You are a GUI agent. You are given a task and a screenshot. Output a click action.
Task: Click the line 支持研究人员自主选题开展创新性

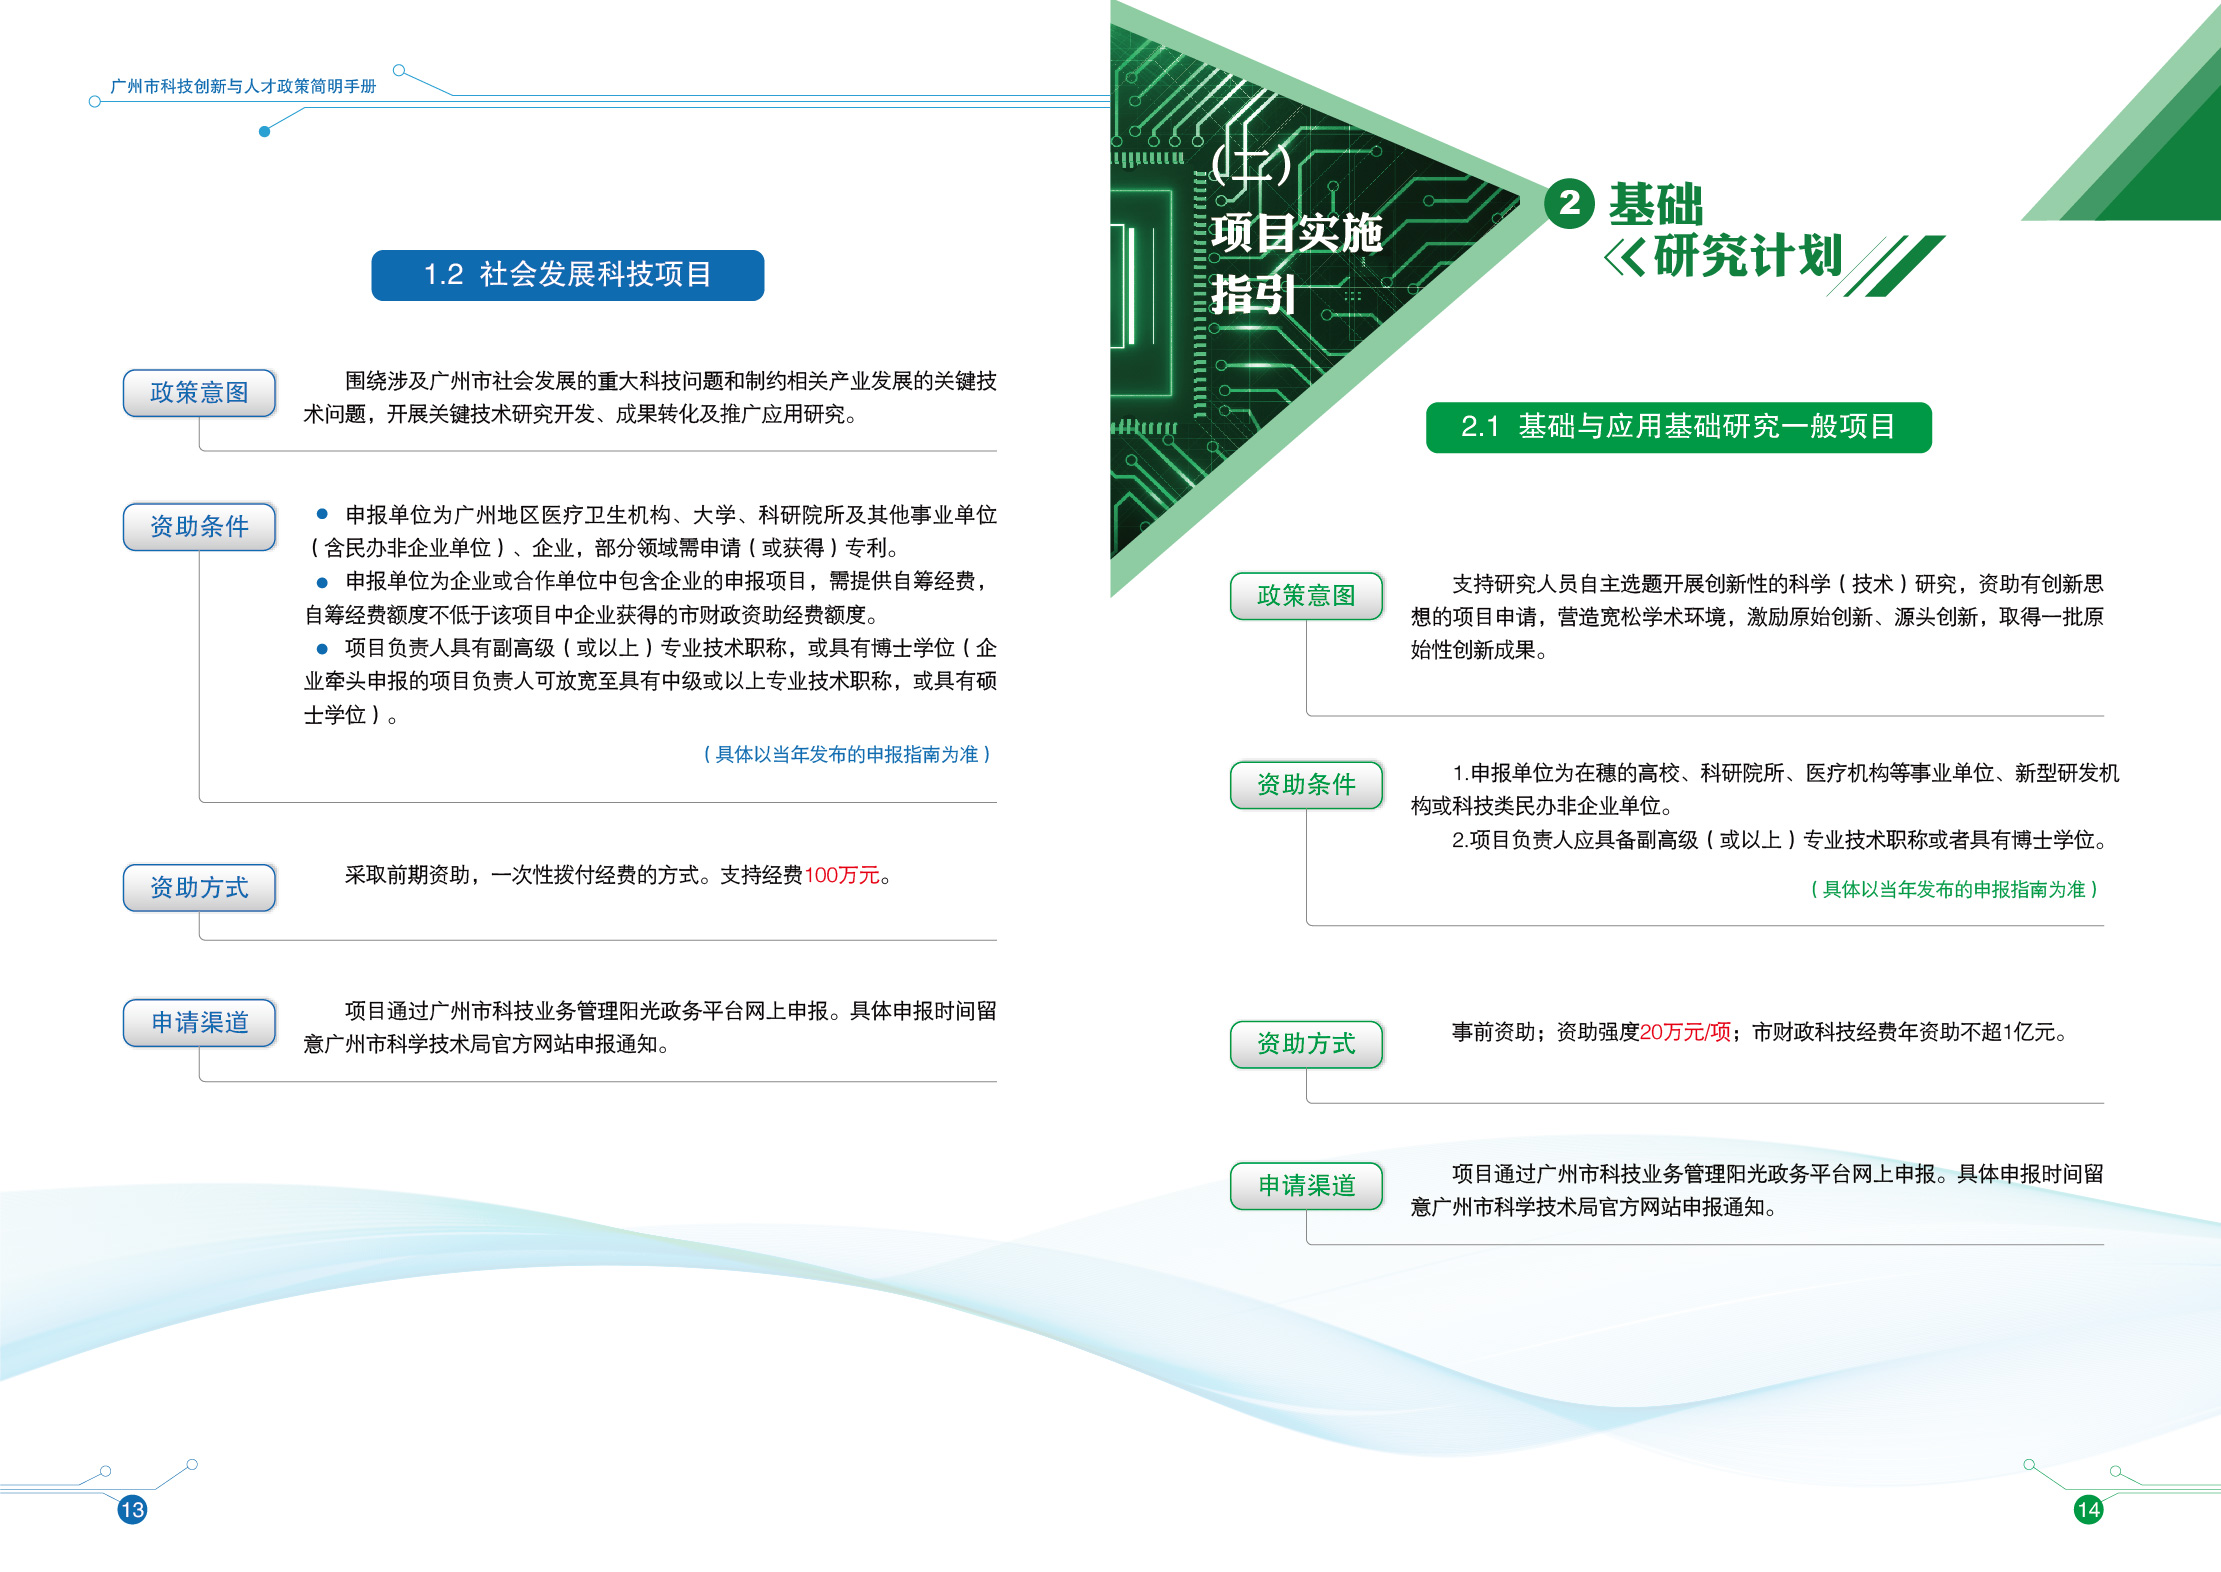pyautogui.click(x=1777, y=584)
